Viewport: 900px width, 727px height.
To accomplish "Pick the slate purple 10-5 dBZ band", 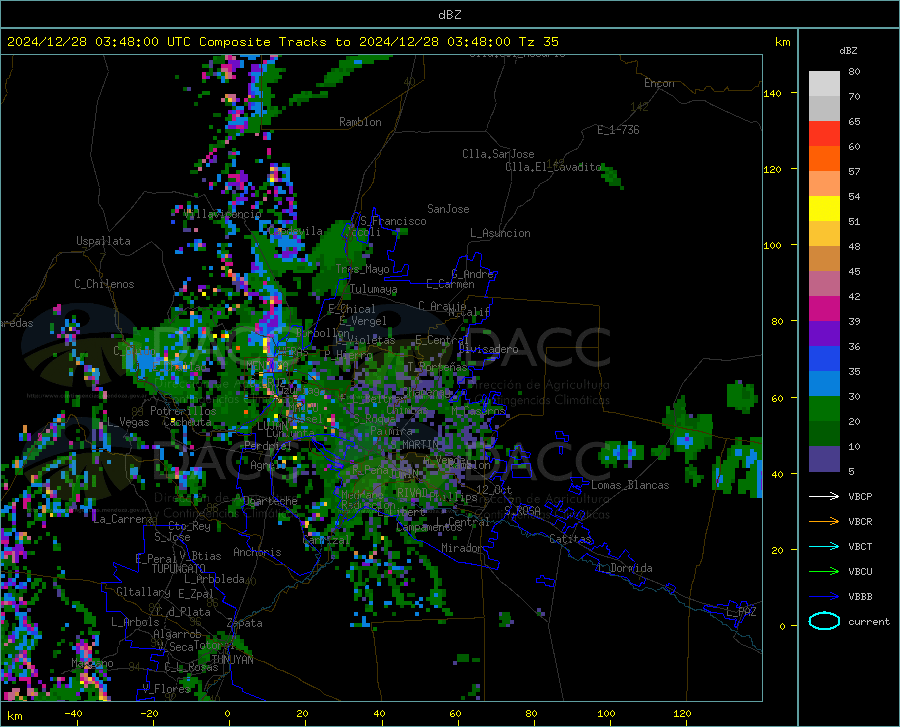I will coord(824,459).
